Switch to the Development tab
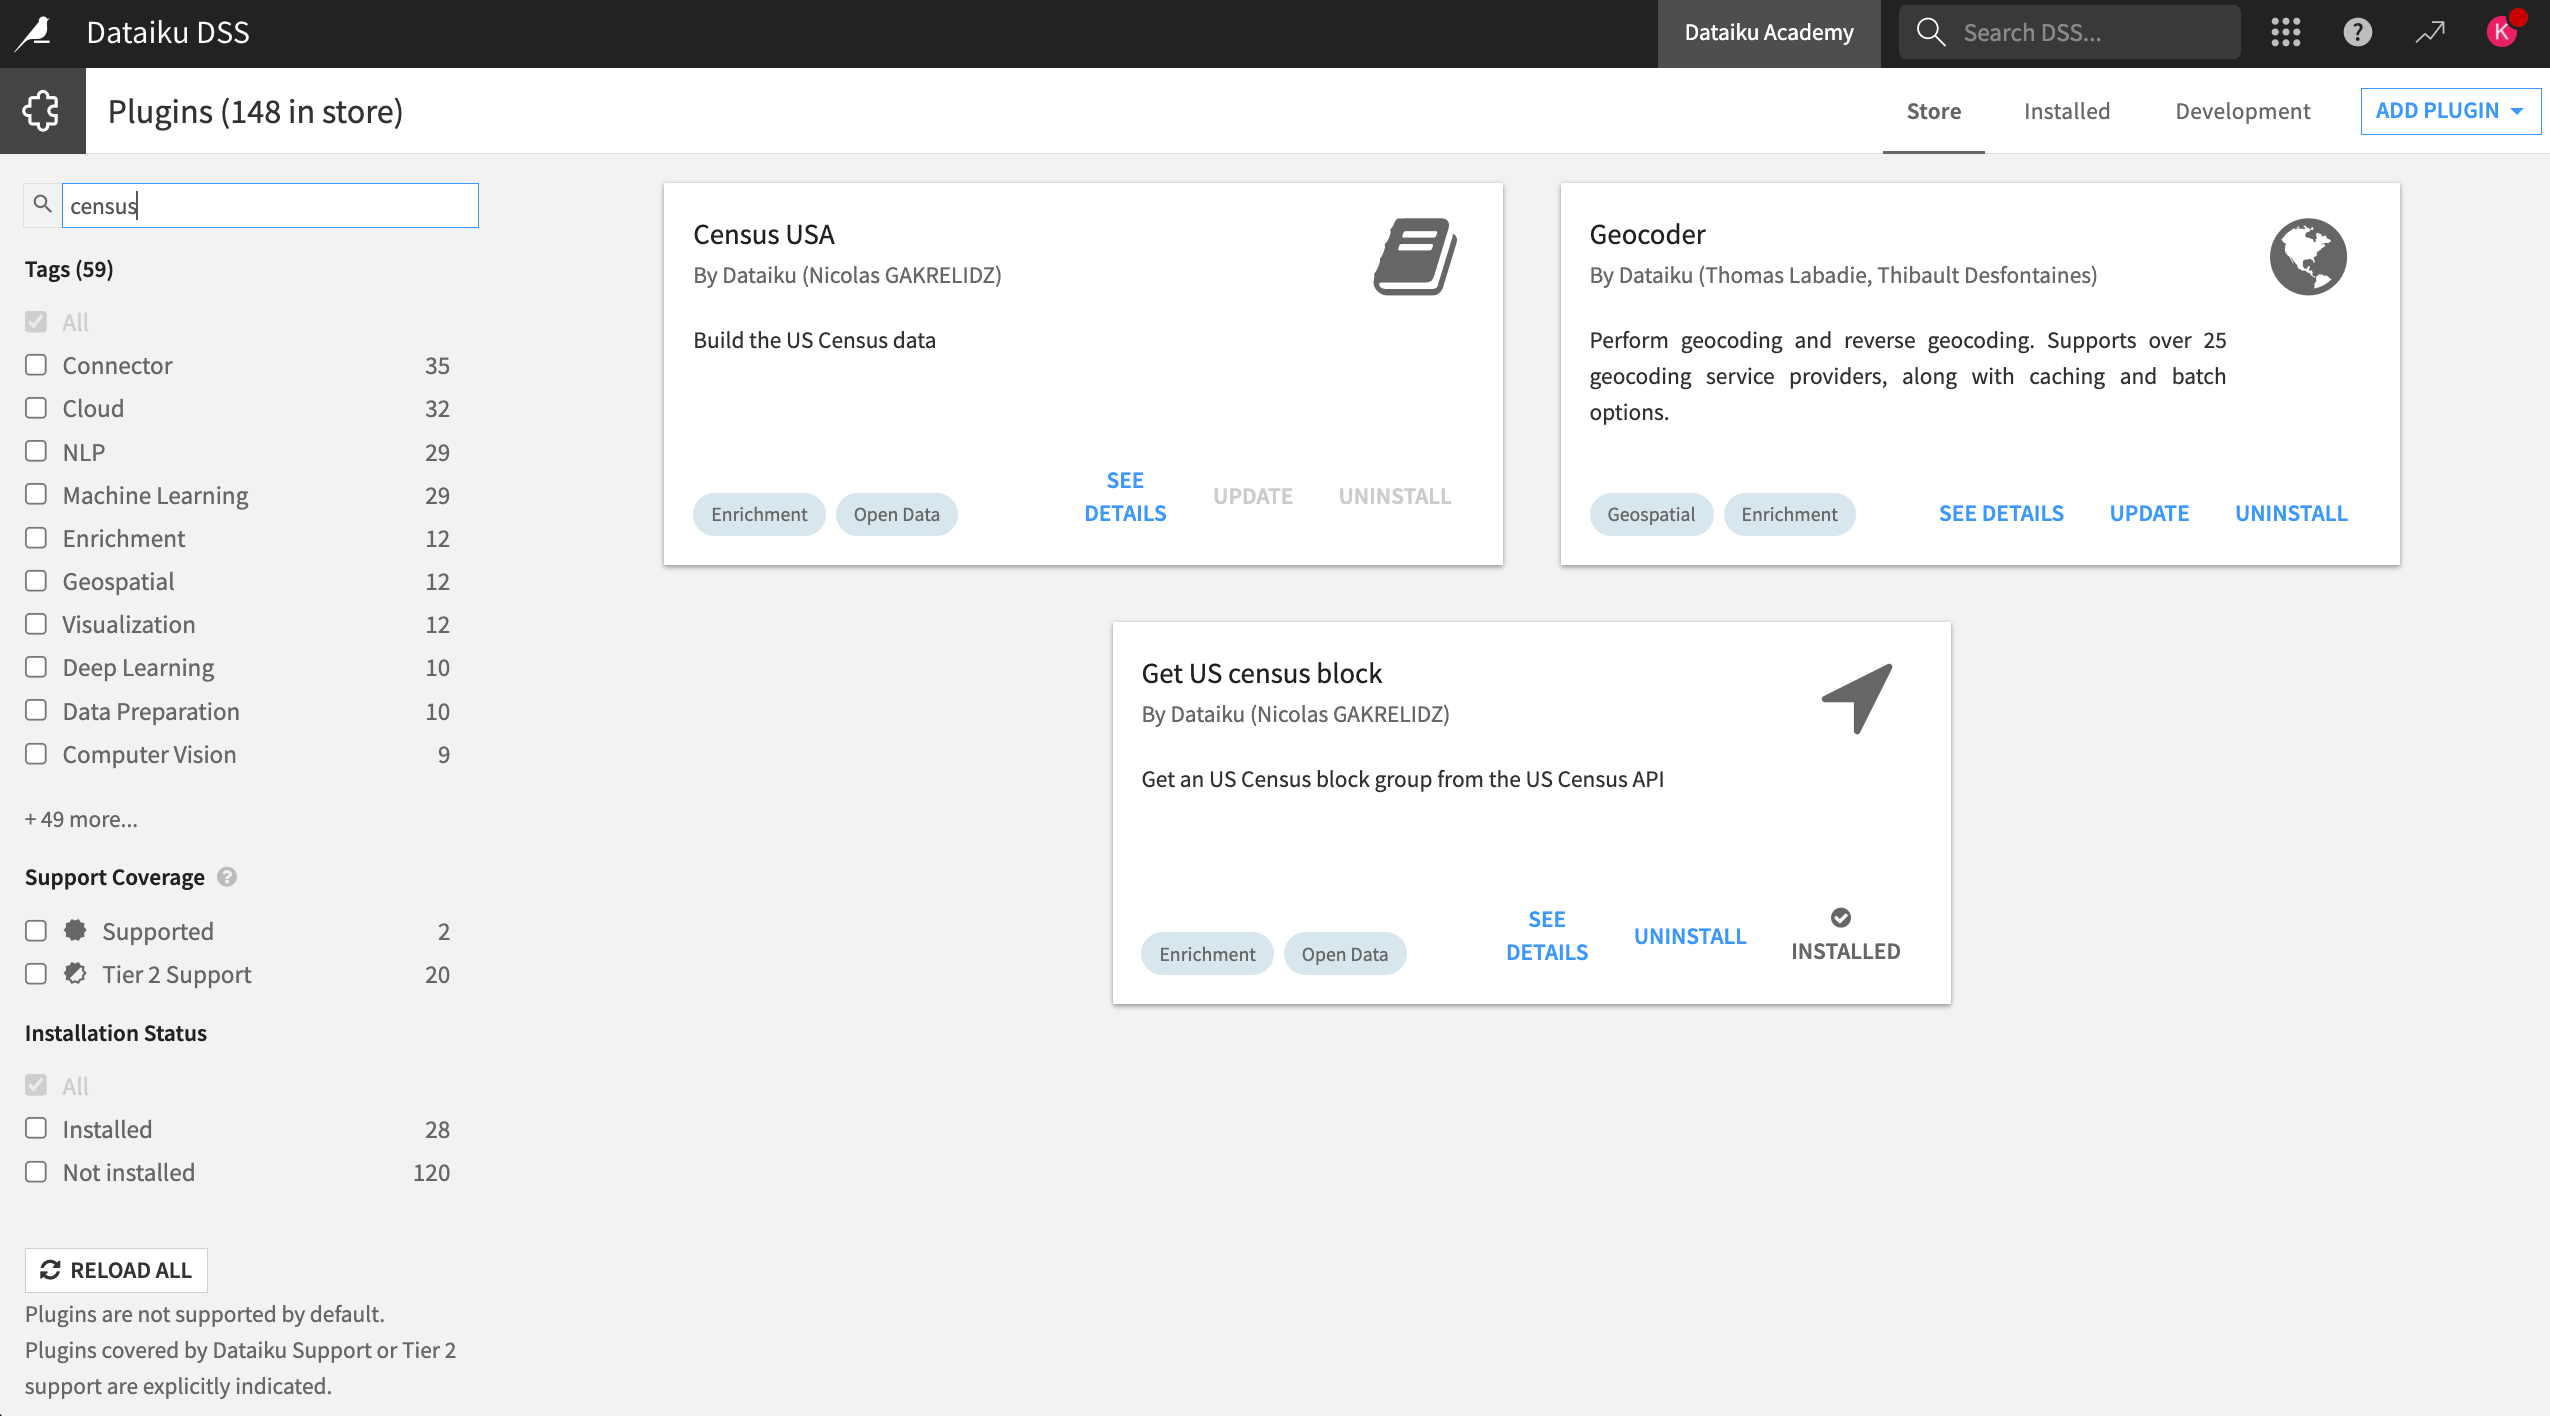The width and height of the screenshot is (2550, 1416). pyautogui.click(x=2243, y=111)
